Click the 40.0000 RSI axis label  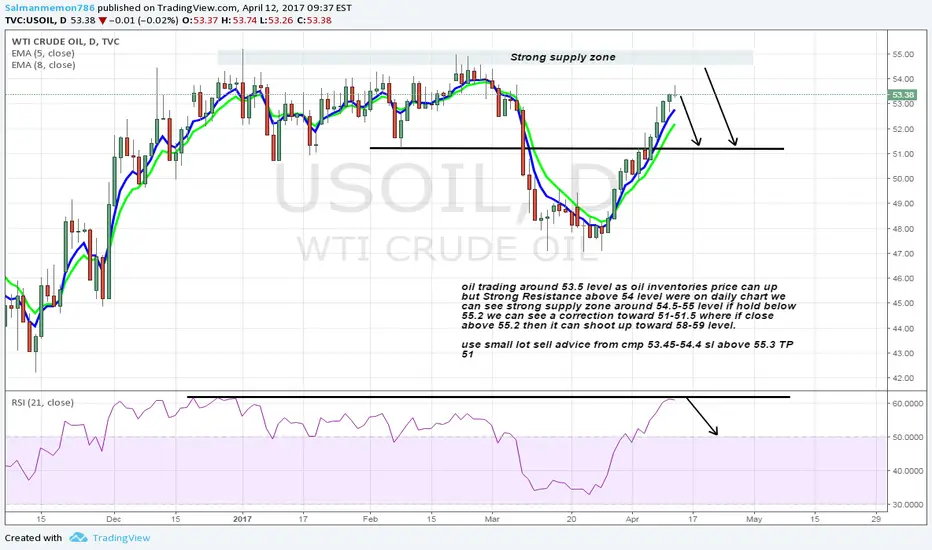tap(907, 471)
